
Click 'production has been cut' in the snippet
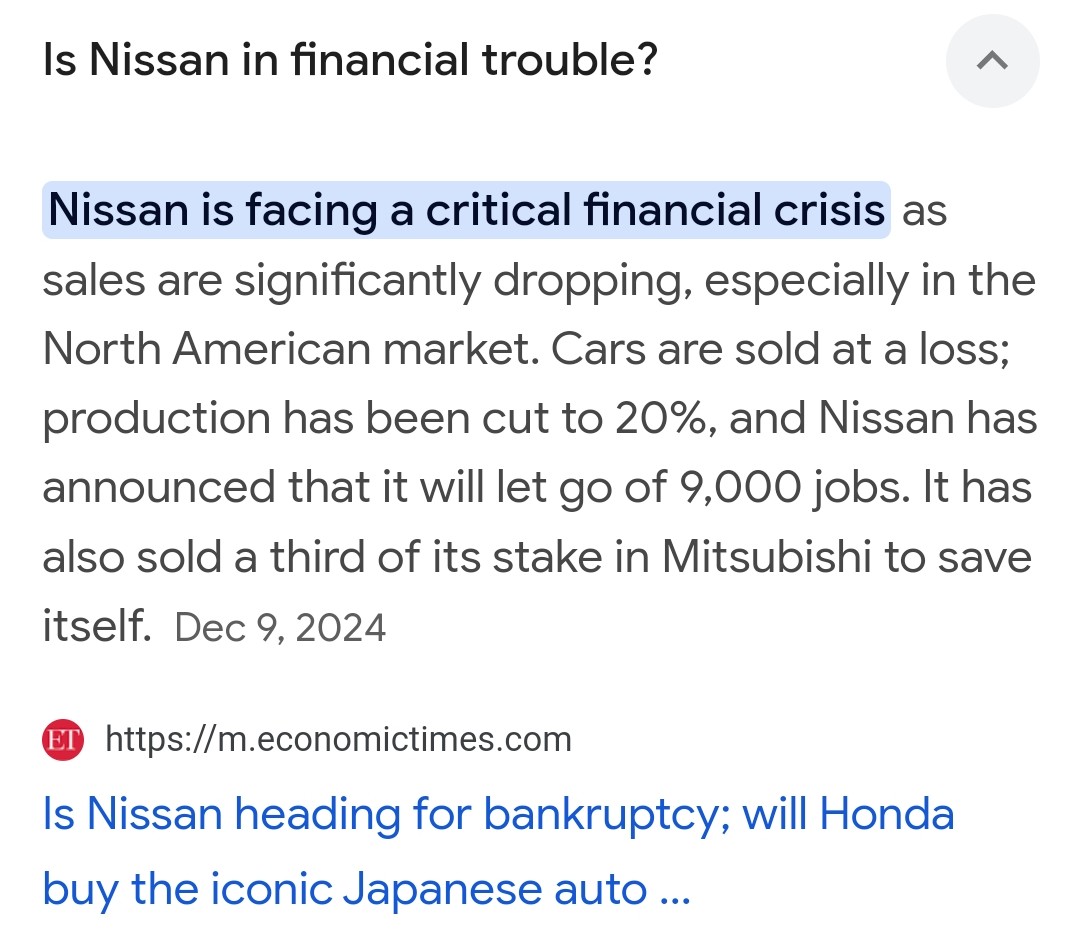(x=310, y=418)
